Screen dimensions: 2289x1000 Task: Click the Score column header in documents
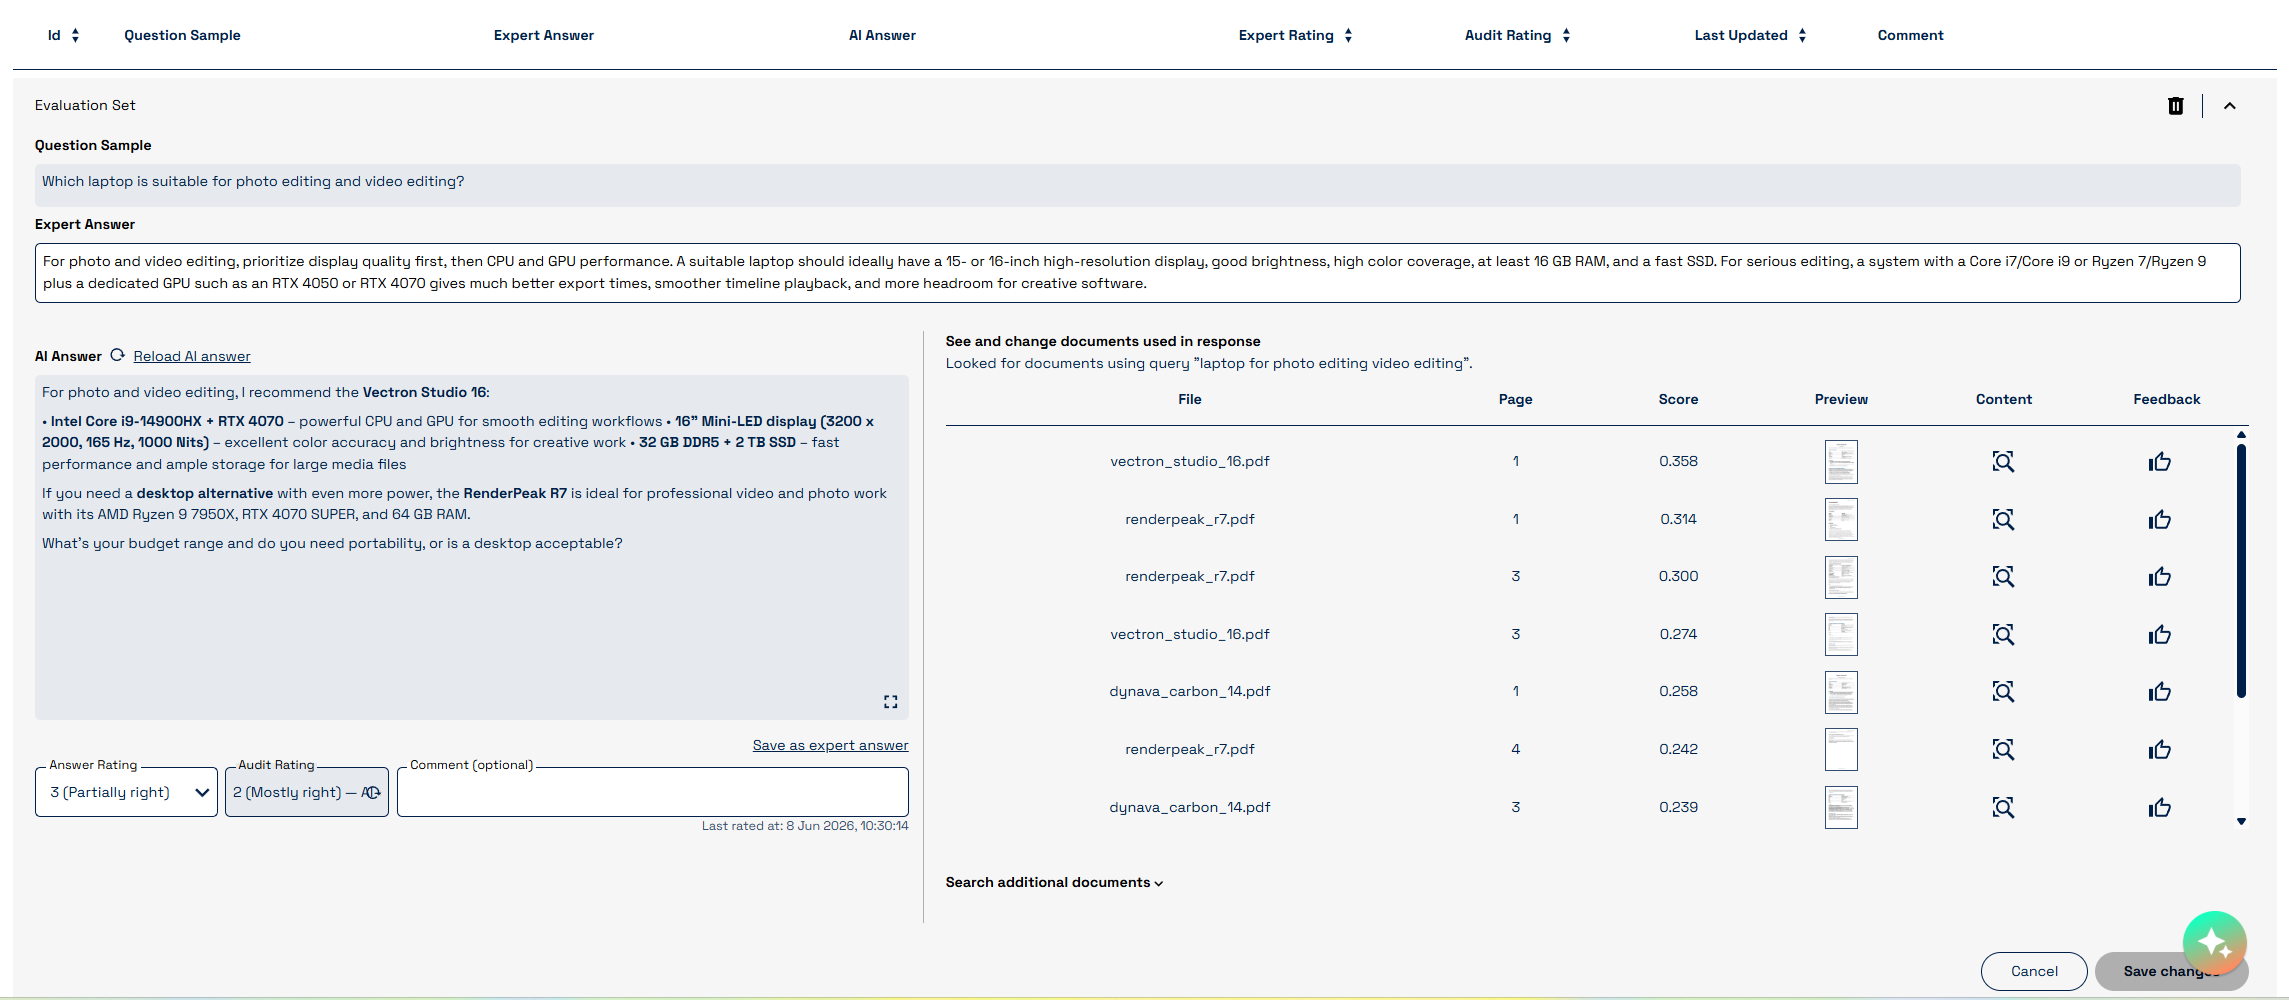point(1678,399)
